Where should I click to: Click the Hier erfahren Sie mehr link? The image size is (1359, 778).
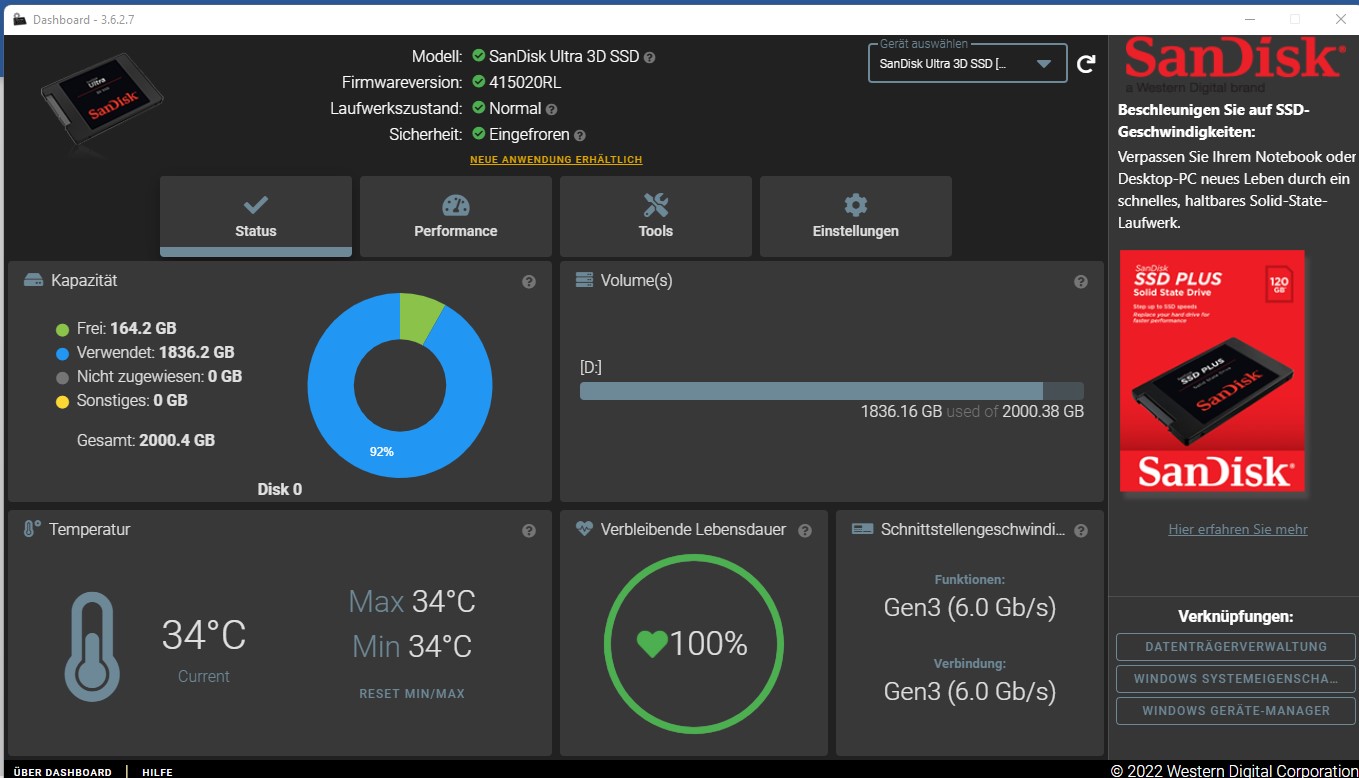tap(1238, 529)
